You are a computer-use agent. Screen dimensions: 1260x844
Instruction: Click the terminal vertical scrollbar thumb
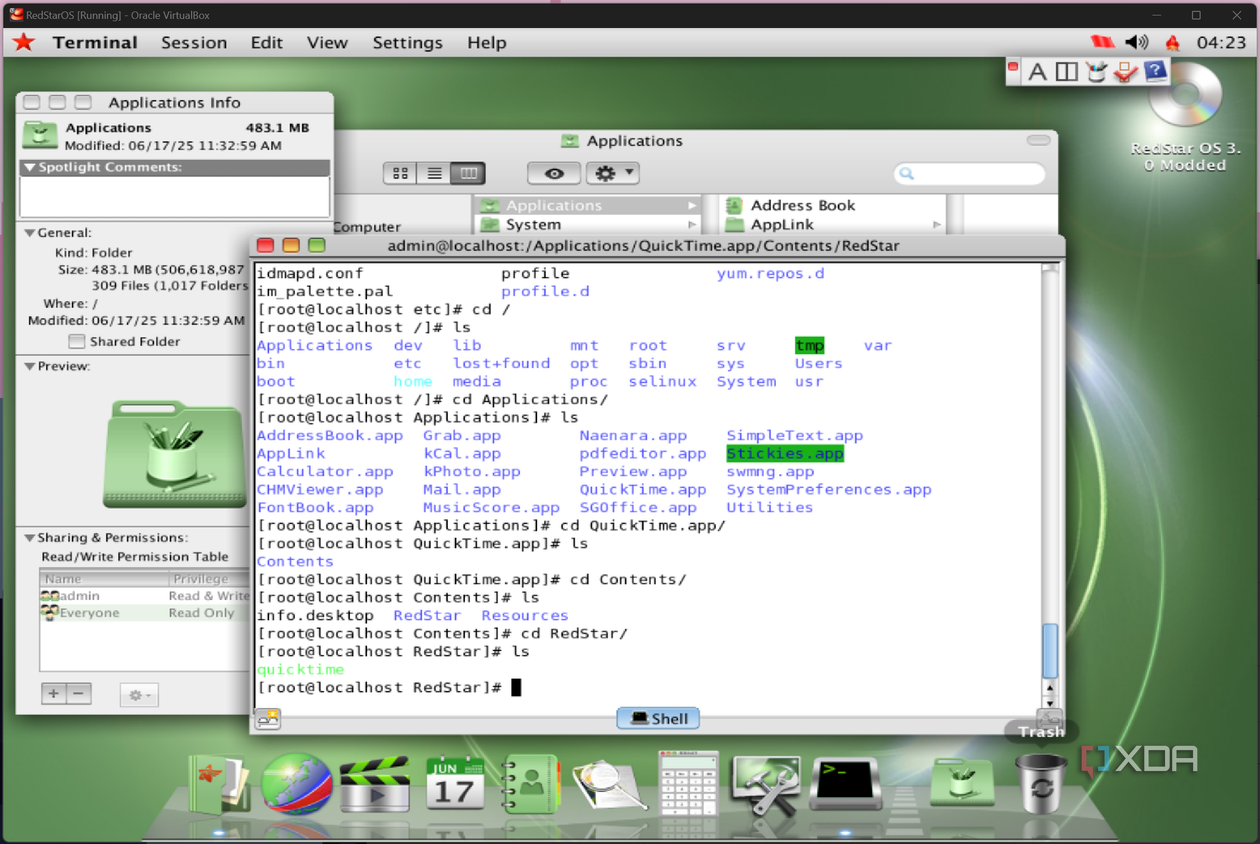pos(1049,651)
